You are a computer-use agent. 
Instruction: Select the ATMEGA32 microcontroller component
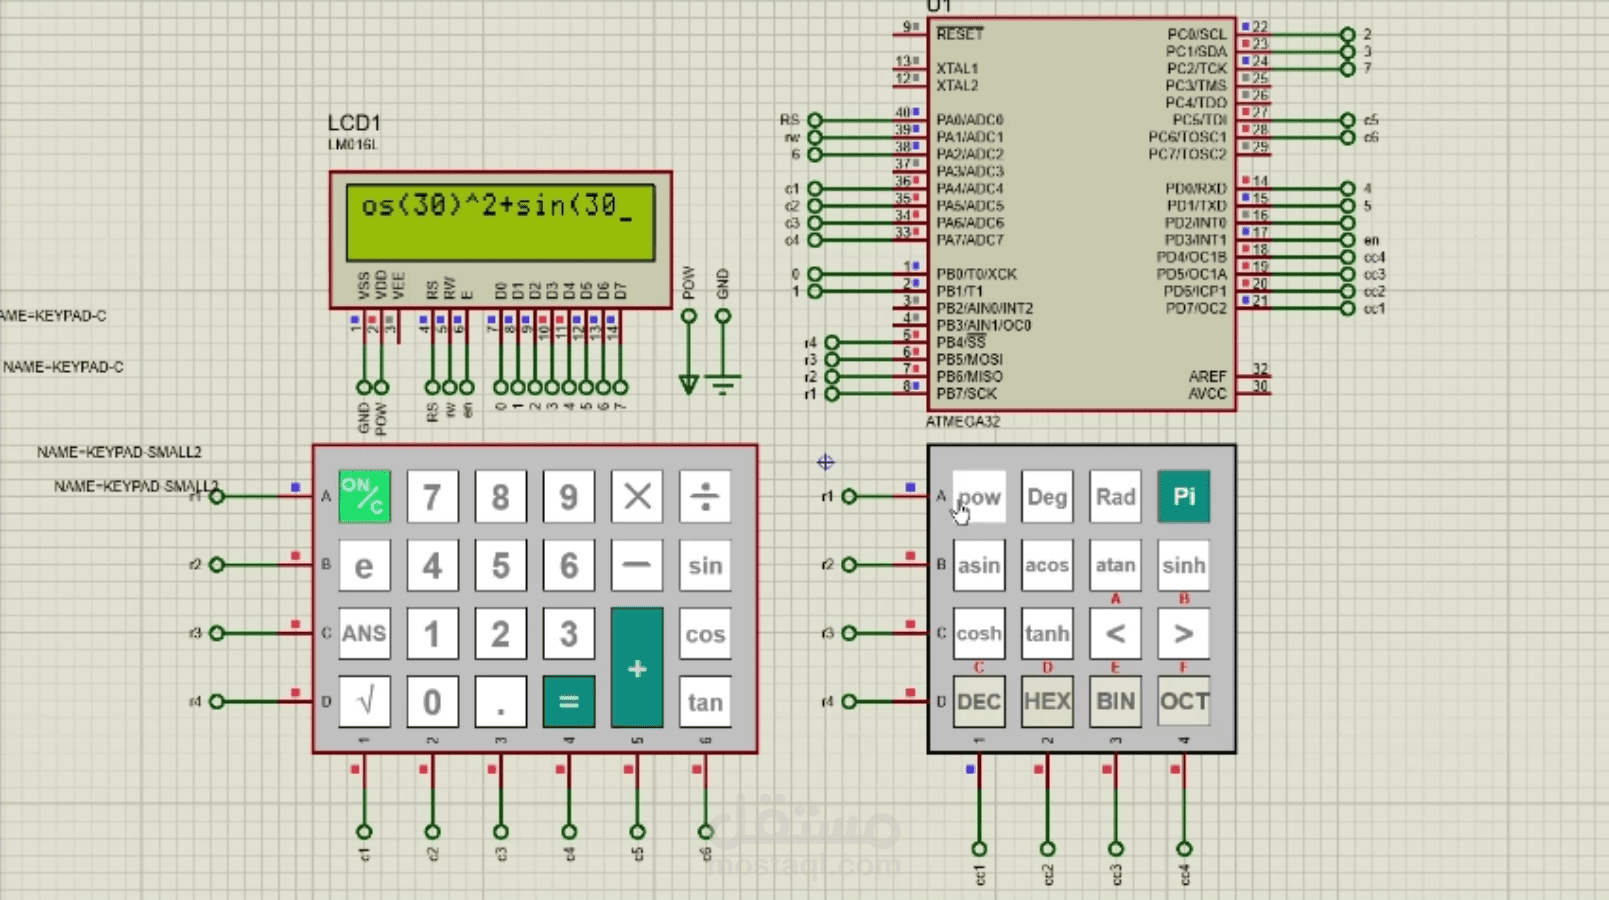pyautogui.click(x=1081, y=214)
